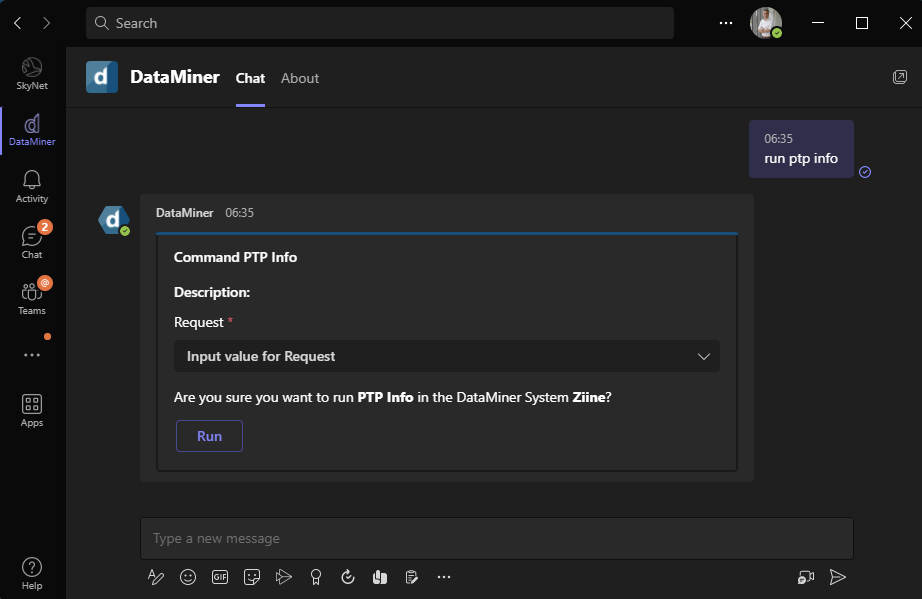This screenshot has width=922, height=599.
Task: Click the 'Description:' label
Action: point(212,292)
